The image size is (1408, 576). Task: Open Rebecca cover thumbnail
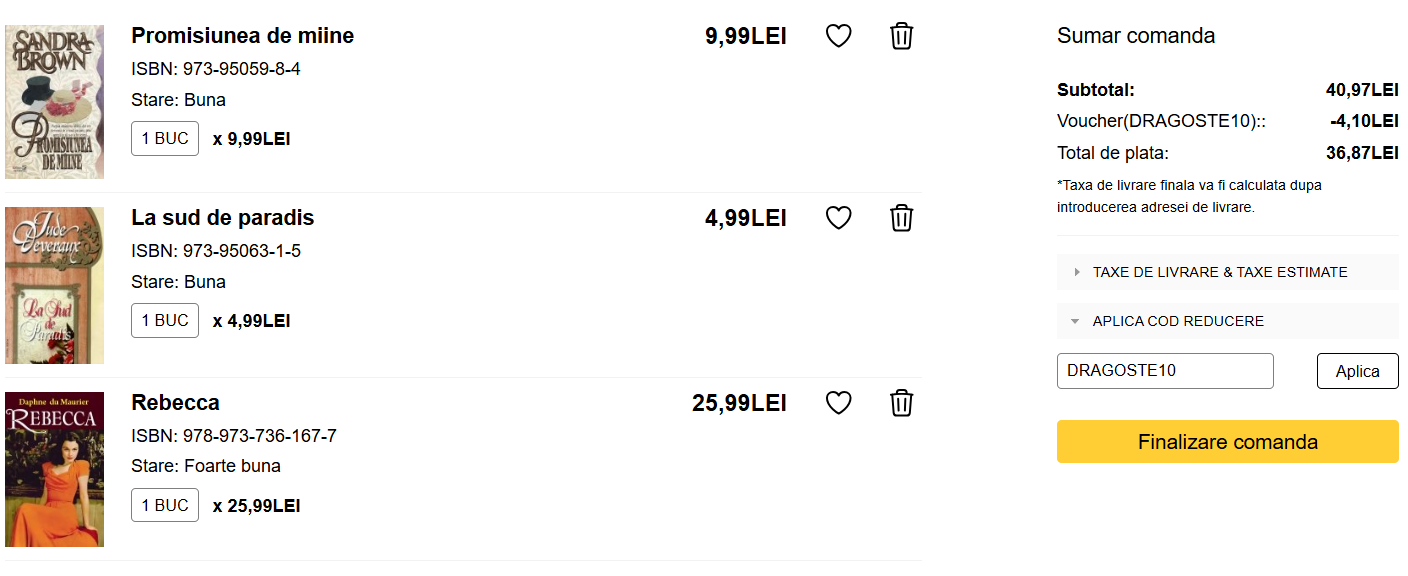(x=54, y=469)
